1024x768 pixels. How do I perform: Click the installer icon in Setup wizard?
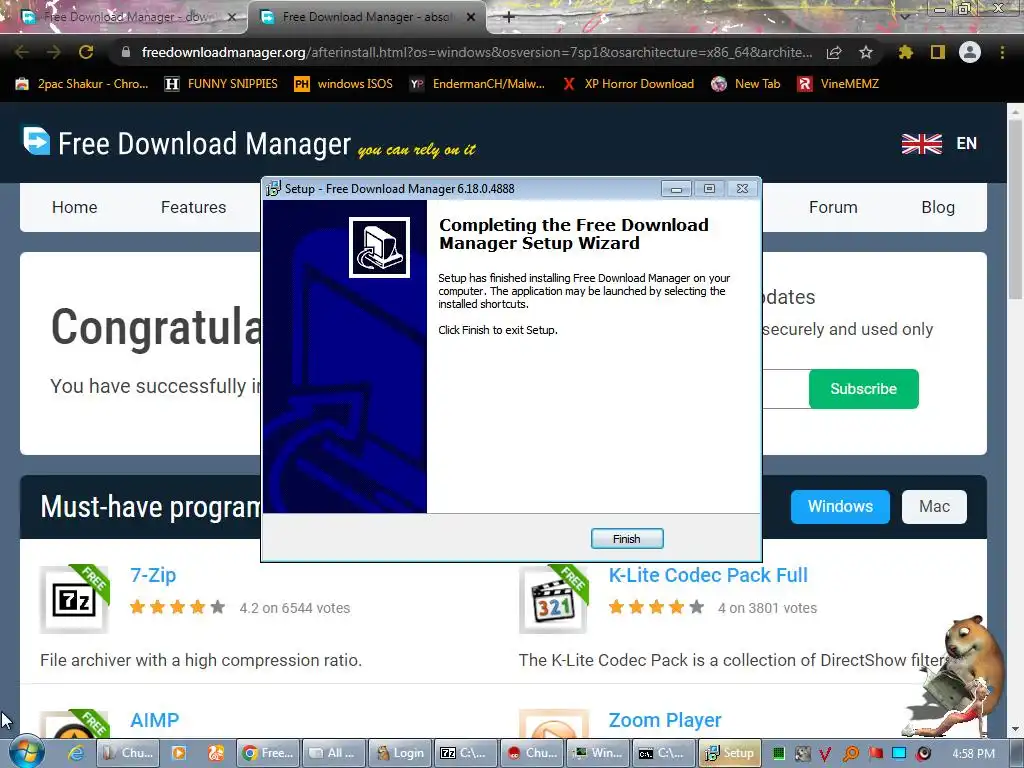[379, 248]
